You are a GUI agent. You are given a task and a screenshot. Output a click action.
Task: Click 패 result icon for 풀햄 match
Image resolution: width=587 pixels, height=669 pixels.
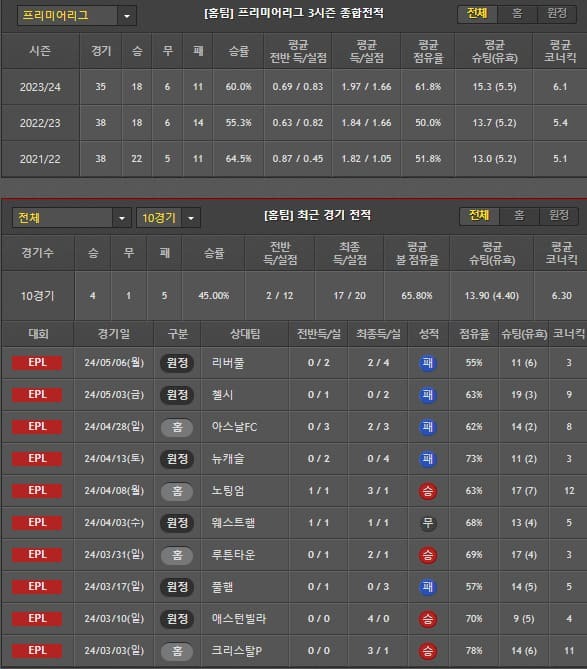(427, 587)
